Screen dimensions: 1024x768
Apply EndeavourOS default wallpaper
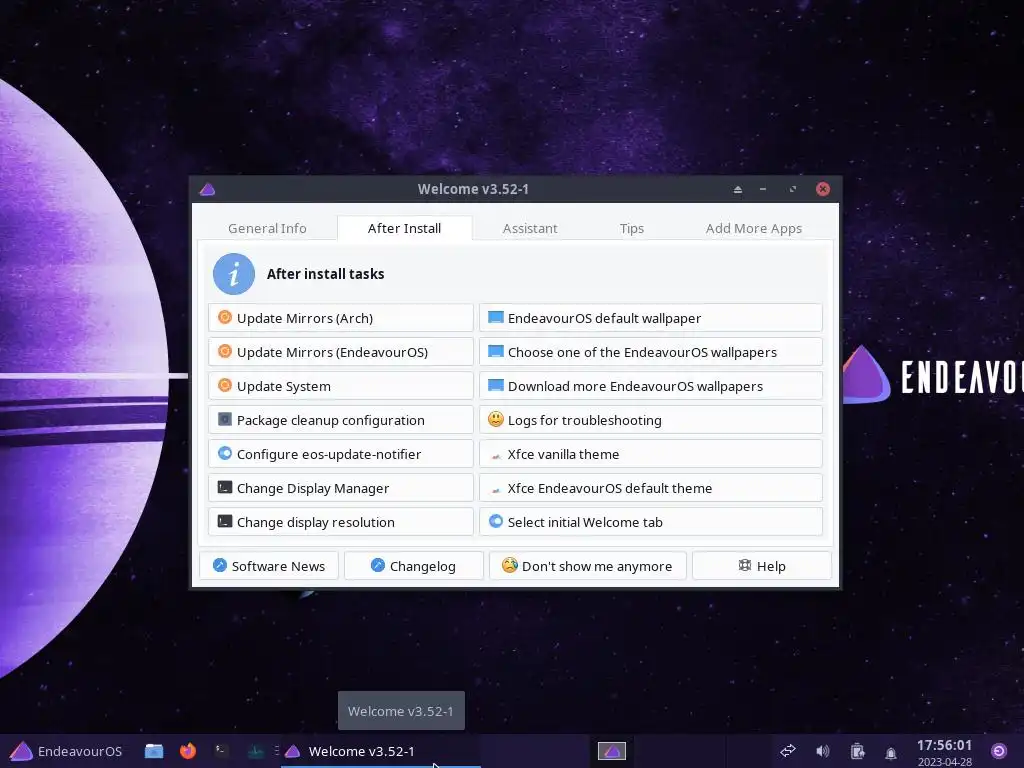[650, 318]
